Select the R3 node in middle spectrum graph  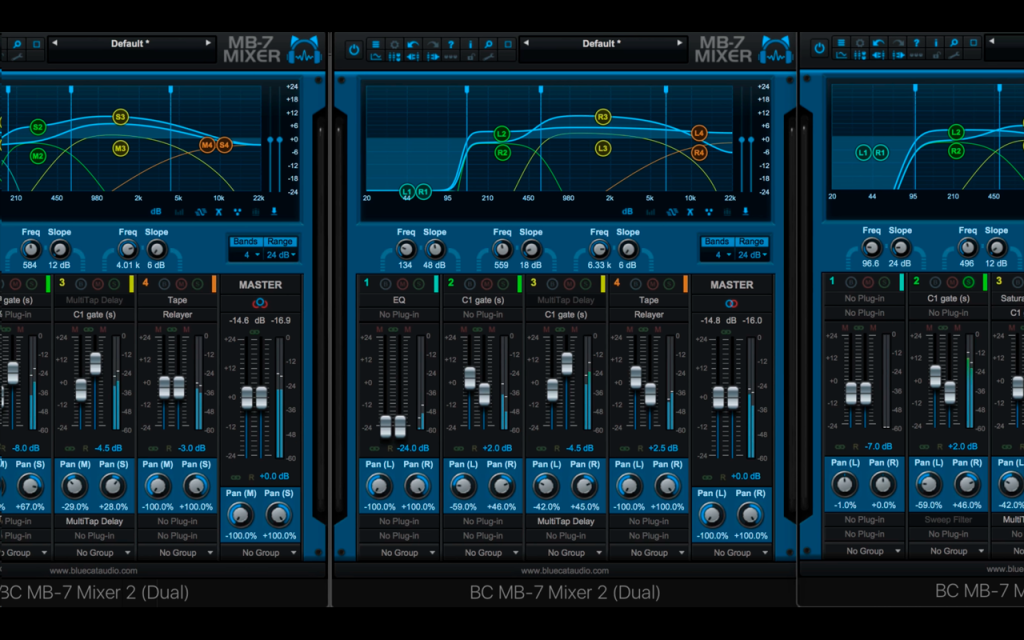tap(603, 117)
